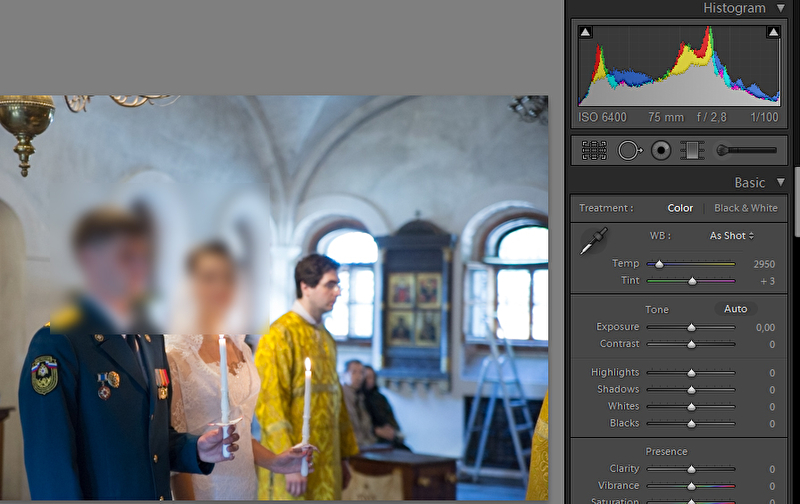Viewport: 800px width, 504px height.
Task: Select the Crop Overlay tool
Action: [x=594, y=150]
